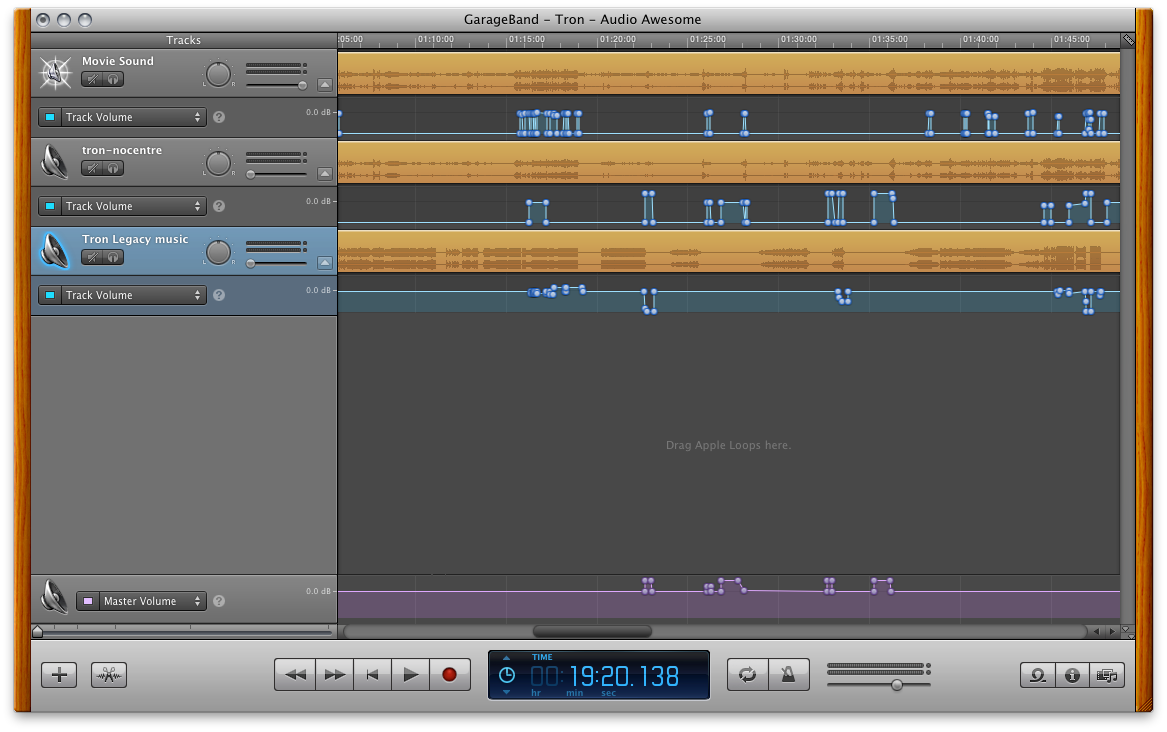
Task: Collapse tron-nocentre automation lane triangle
Action: (x=324, y=174)
